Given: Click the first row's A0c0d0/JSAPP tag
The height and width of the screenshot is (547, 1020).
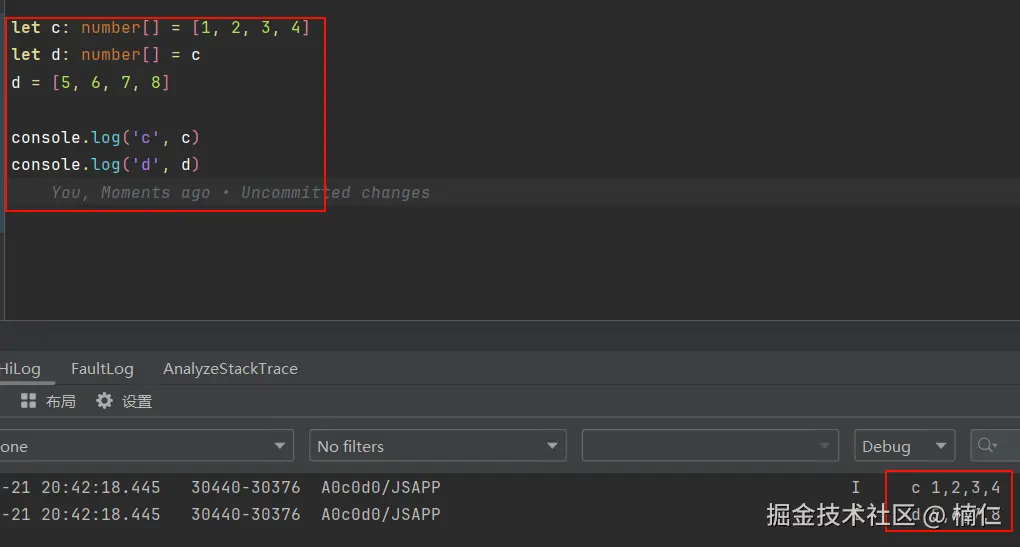Looking at the screenshot, I should tap(381, 487).
